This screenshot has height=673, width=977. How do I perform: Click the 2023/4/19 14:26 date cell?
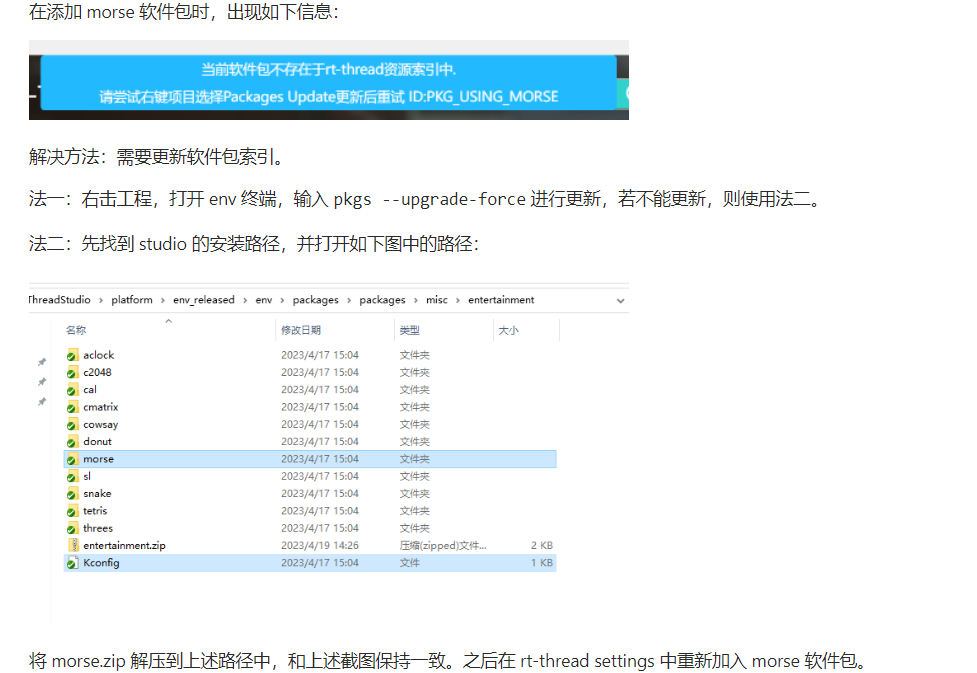[320, 546]
